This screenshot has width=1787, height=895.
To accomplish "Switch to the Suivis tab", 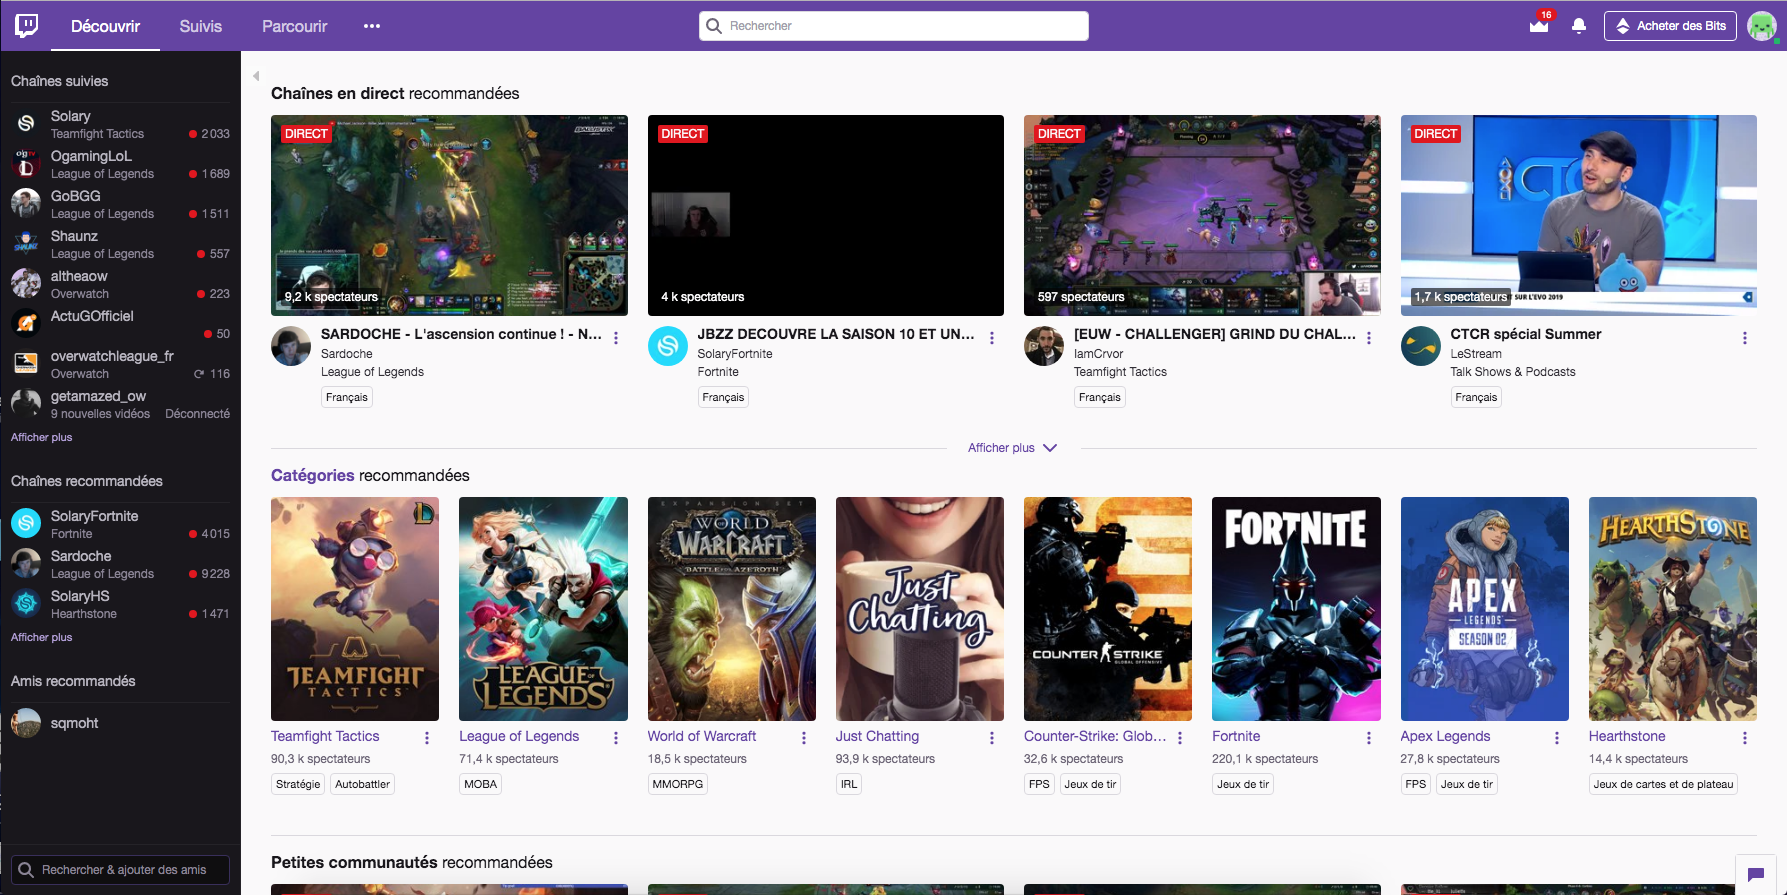I will click(200, 26).
